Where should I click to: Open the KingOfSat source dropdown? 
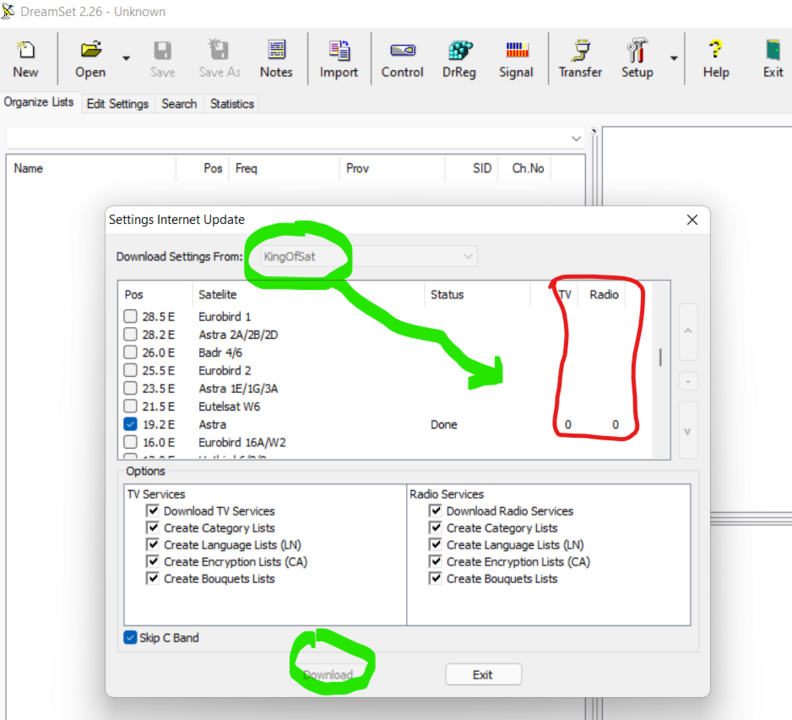point(364,257)
